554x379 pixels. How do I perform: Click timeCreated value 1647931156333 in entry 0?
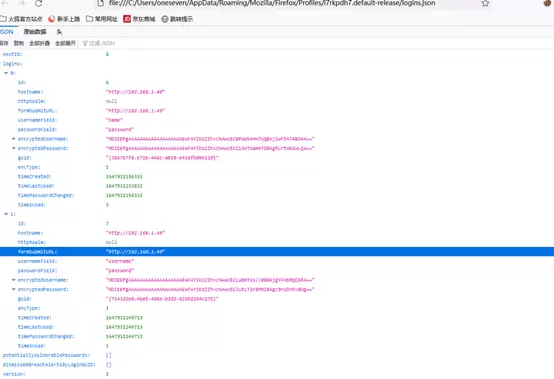point(124,176)
